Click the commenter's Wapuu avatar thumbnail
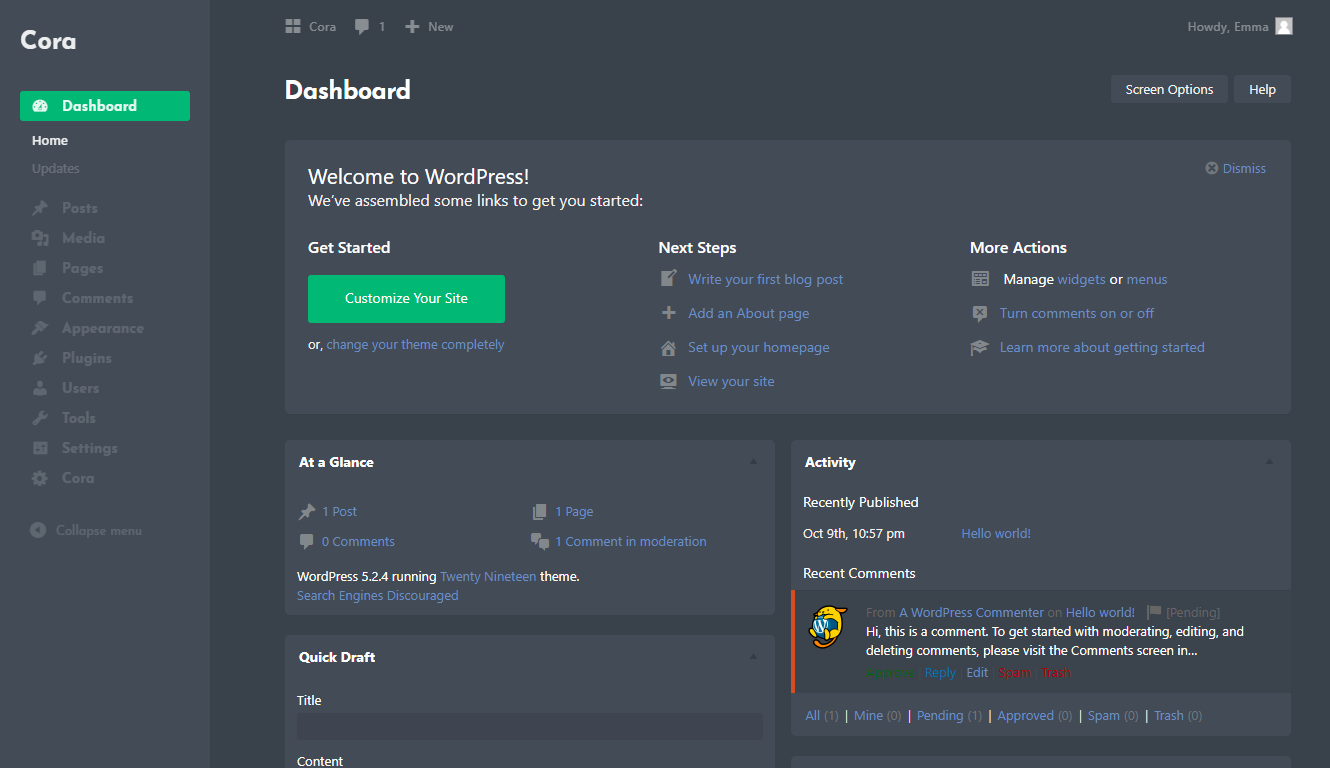 829,627
